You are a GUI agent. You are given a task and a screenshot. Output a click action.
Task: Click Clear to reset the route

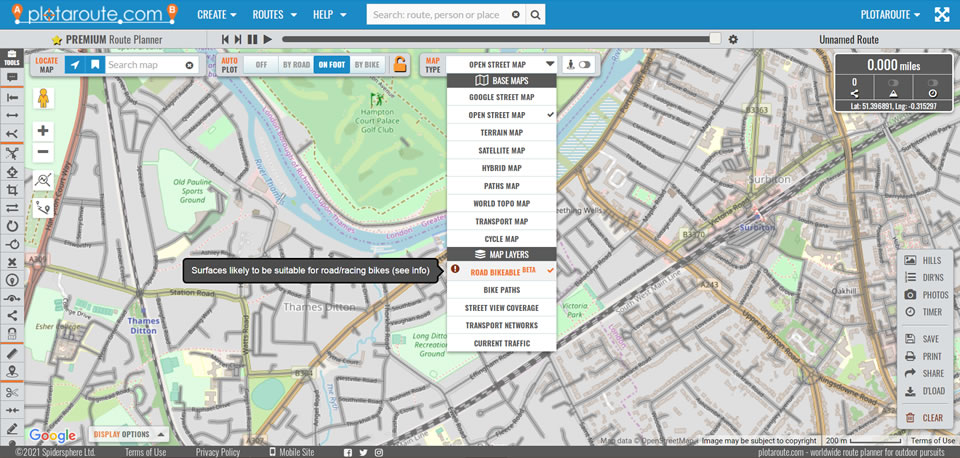coord(924,418)
